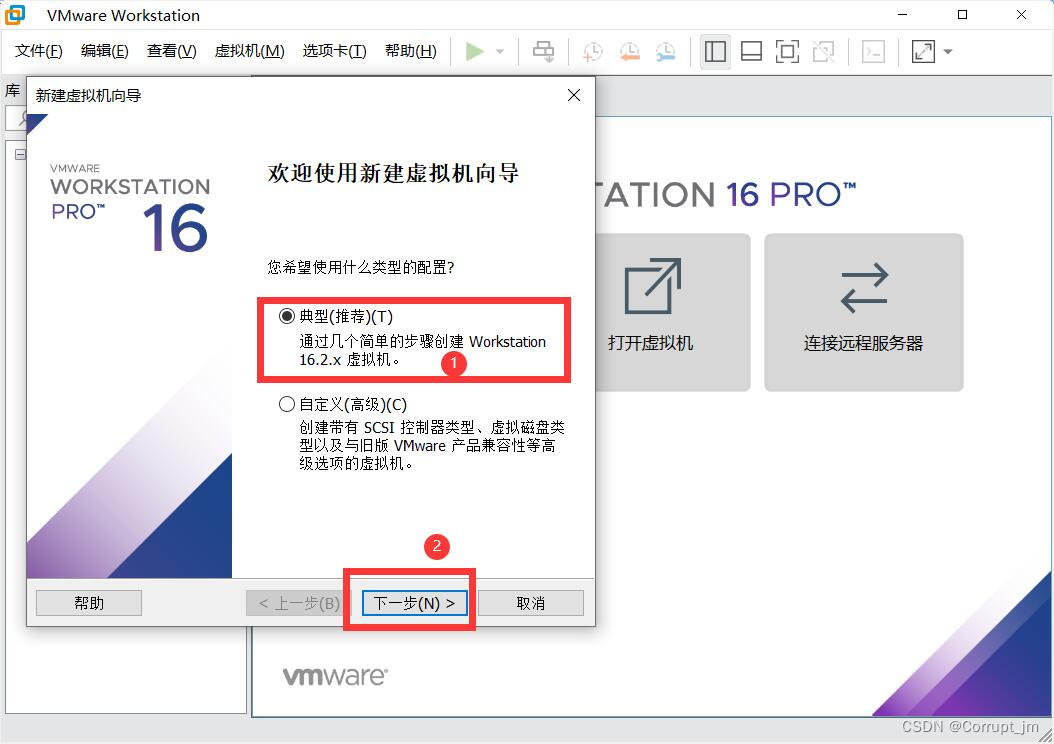
Task: Open the 编辑(E) menu
Action: click(x=104, y=51)
